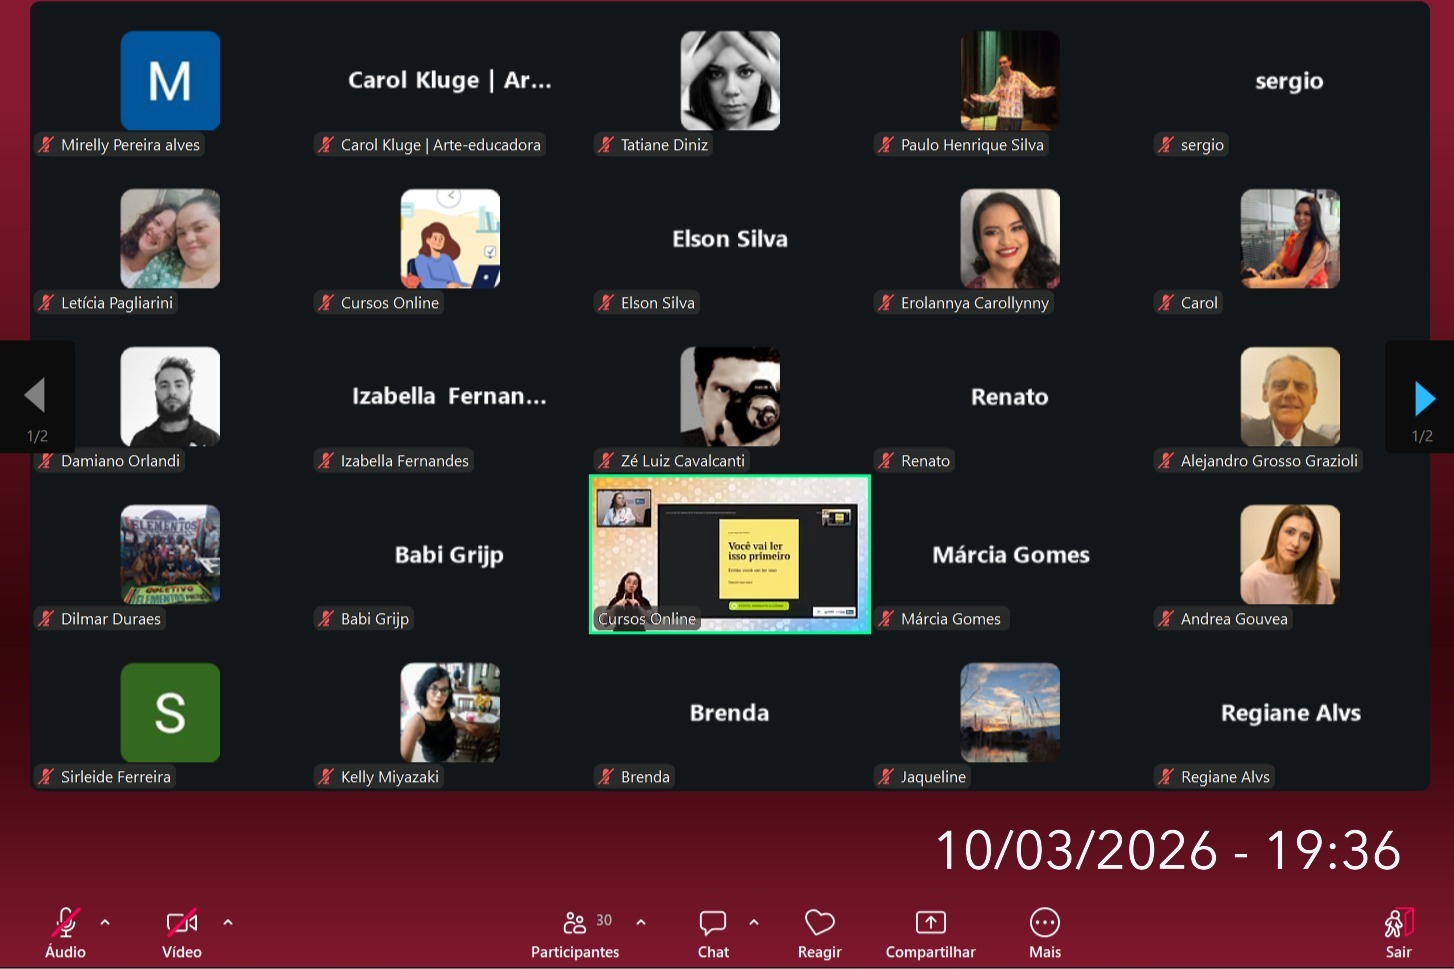1454x969 pixels.
Task: Click the large Izabella Fernan... name tile
Action: click(449, 397)
